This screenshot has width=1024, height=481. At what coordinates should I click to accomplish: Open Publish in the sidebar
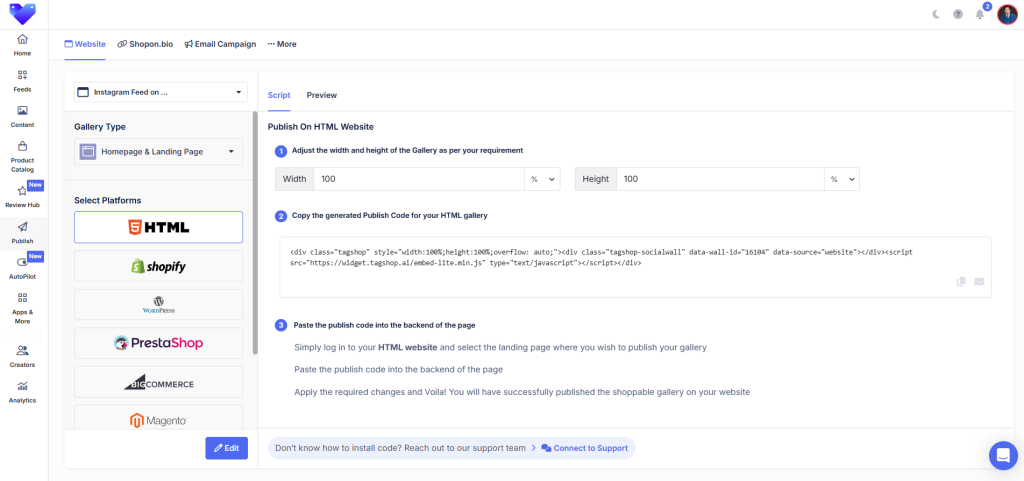(x=22, y=232)
